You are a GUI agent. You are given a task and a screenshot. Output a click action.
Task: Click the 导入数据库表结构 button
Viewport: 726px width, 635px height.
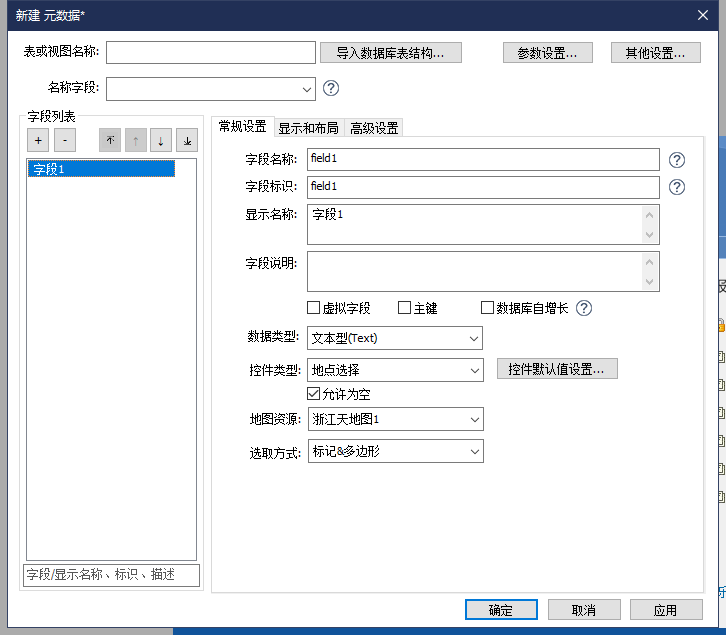click(391, 53)
